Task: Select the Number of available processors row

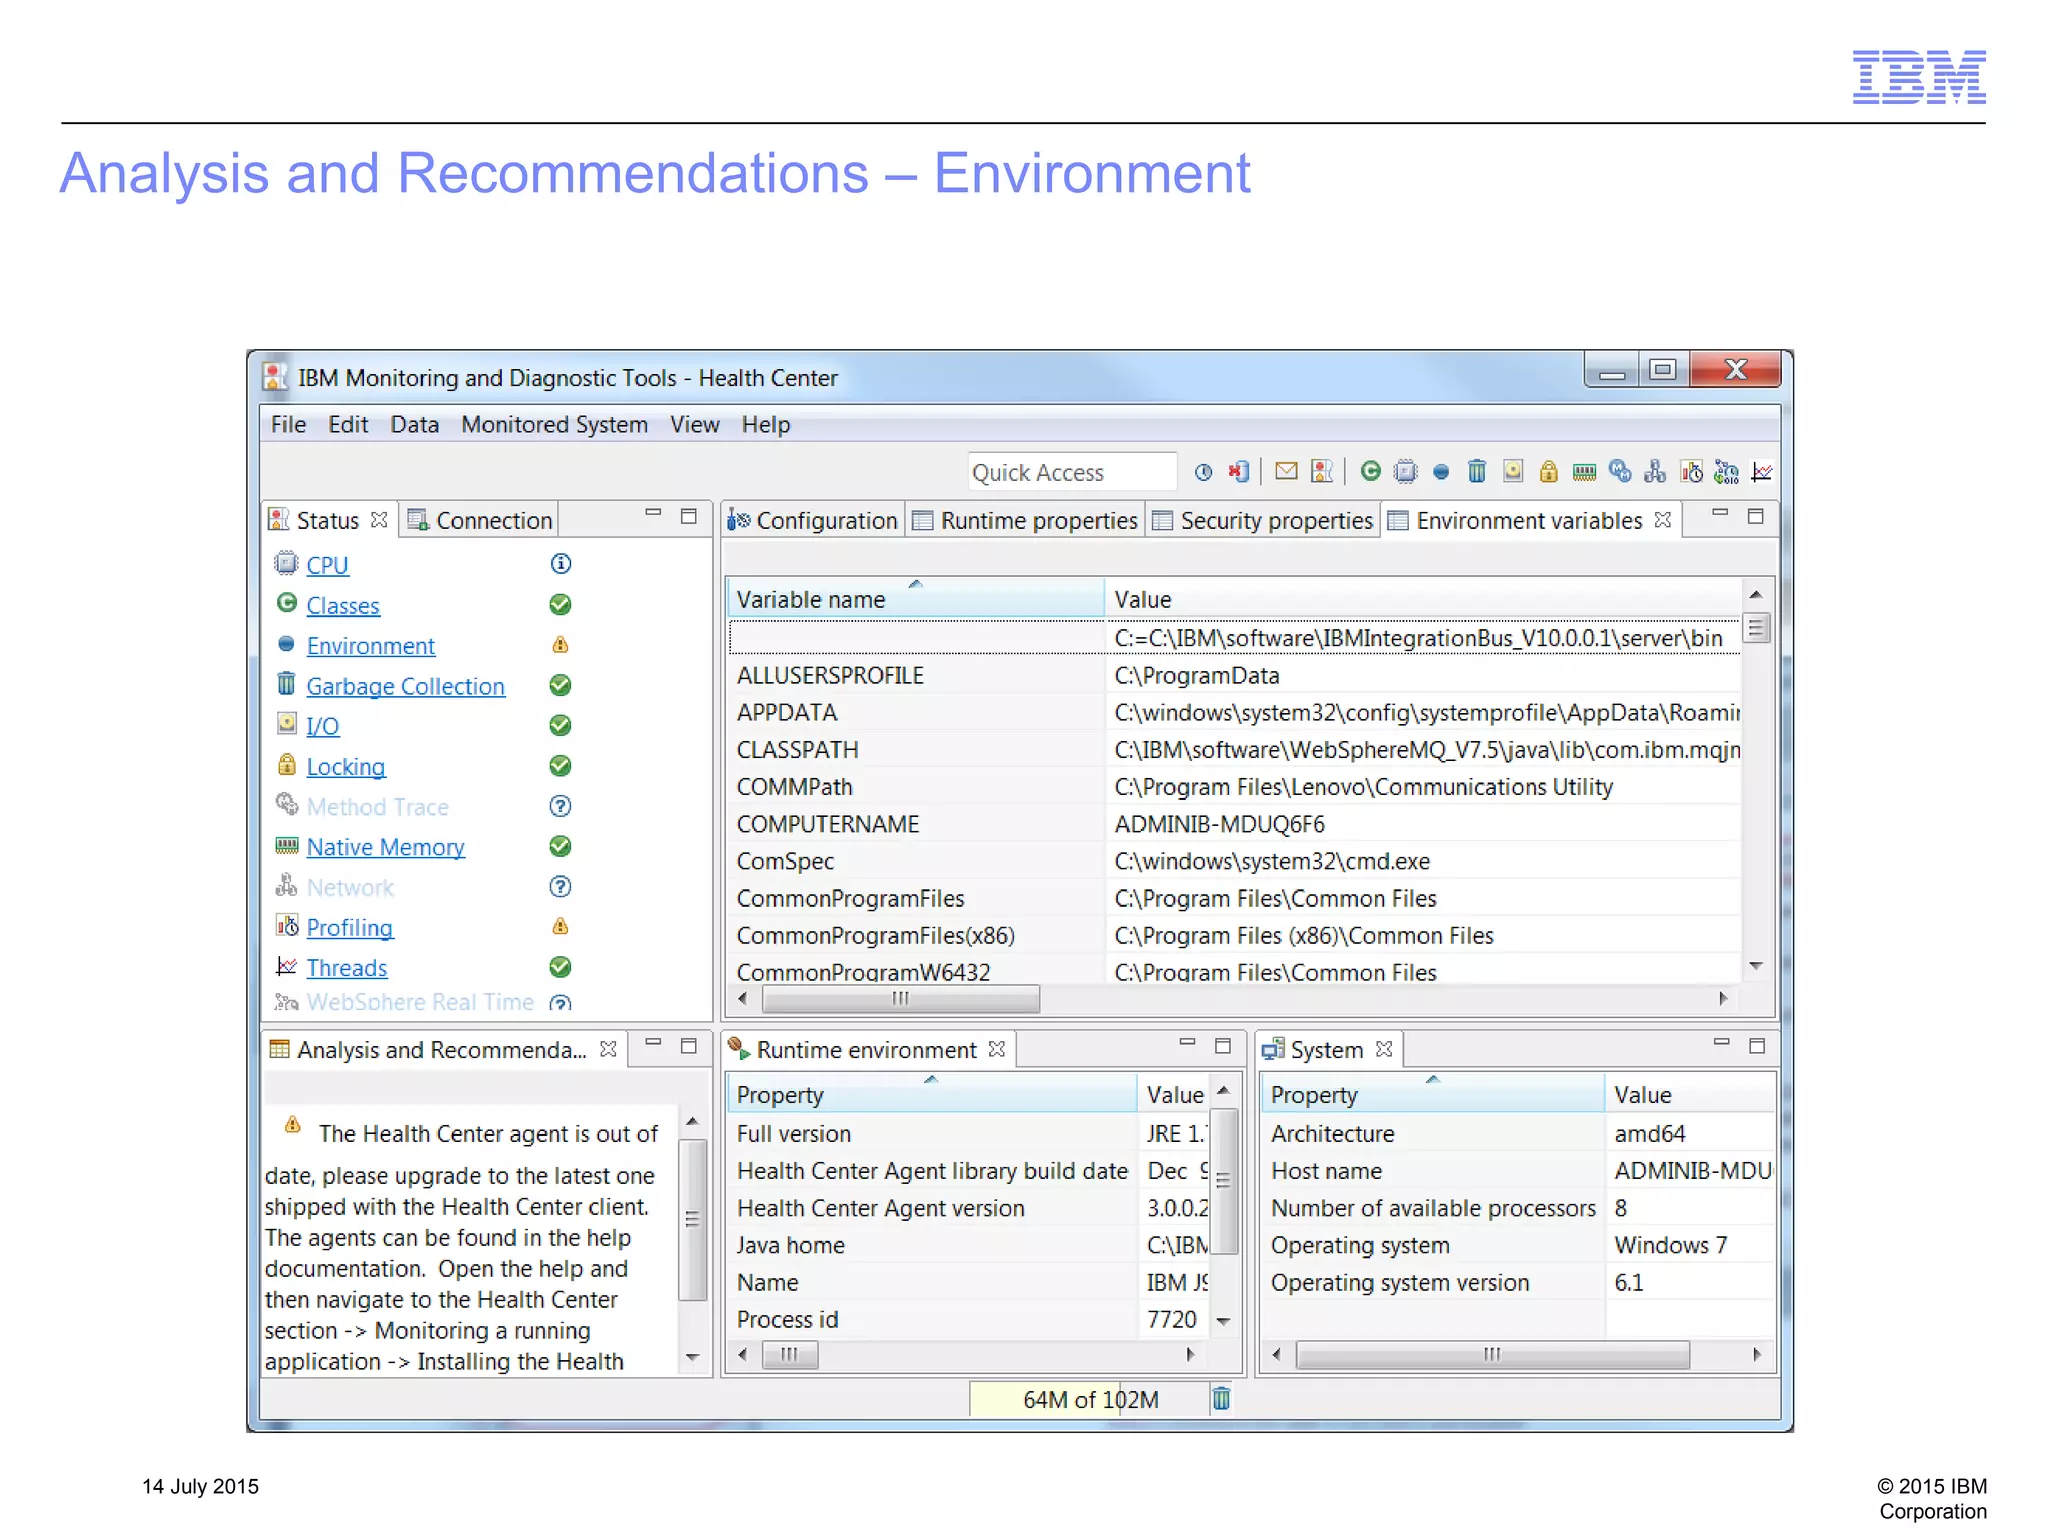Action: pos(1518,1208)
